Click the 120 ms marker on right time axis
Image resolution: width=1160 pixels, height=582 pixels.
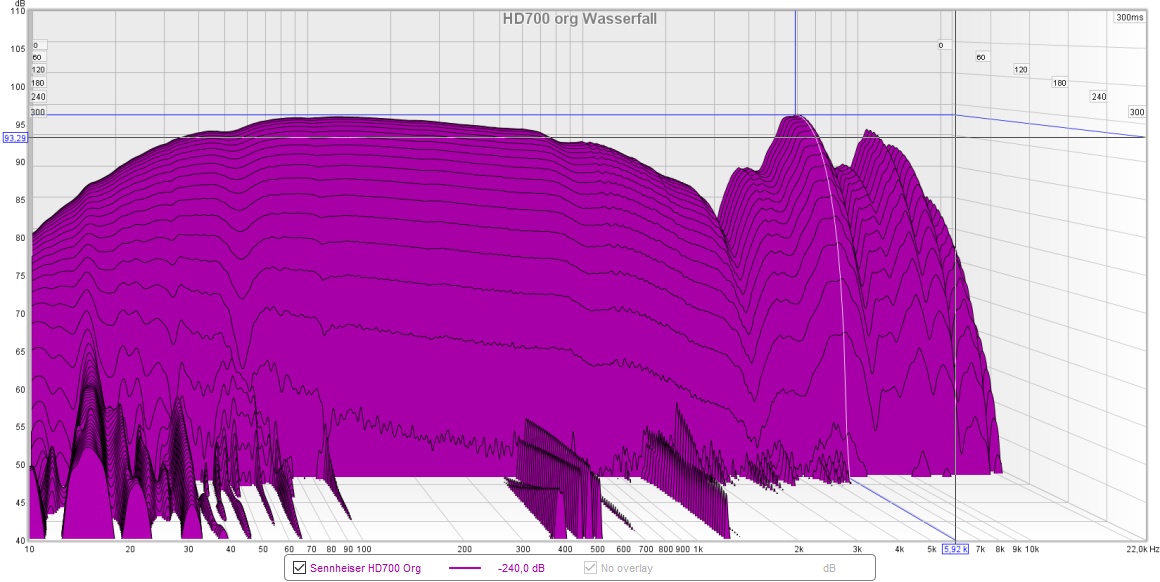click(x=1020, y=70)
